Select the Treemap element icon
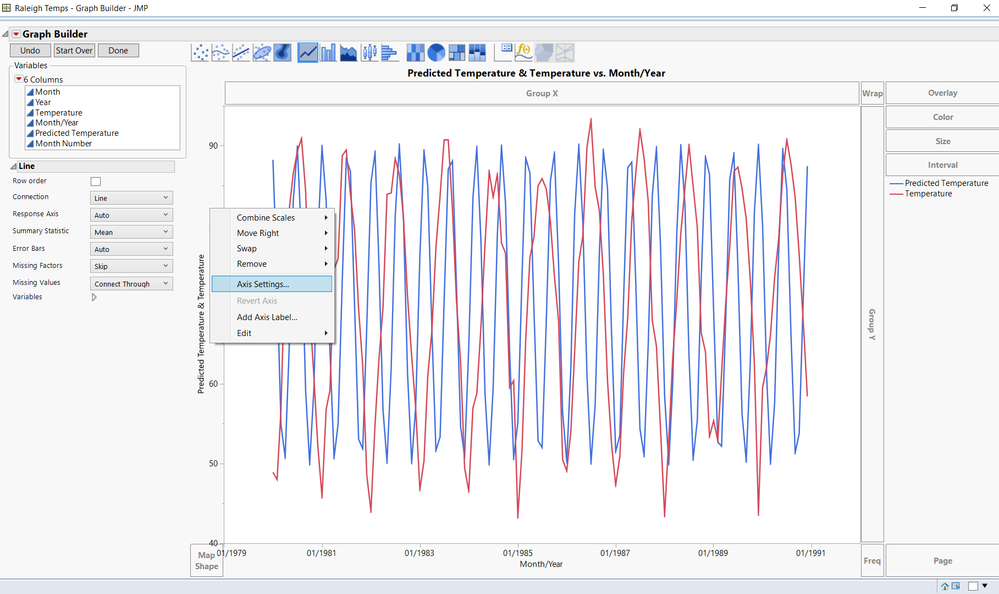The height and width of the screenshot is (594, 999). 457,52
